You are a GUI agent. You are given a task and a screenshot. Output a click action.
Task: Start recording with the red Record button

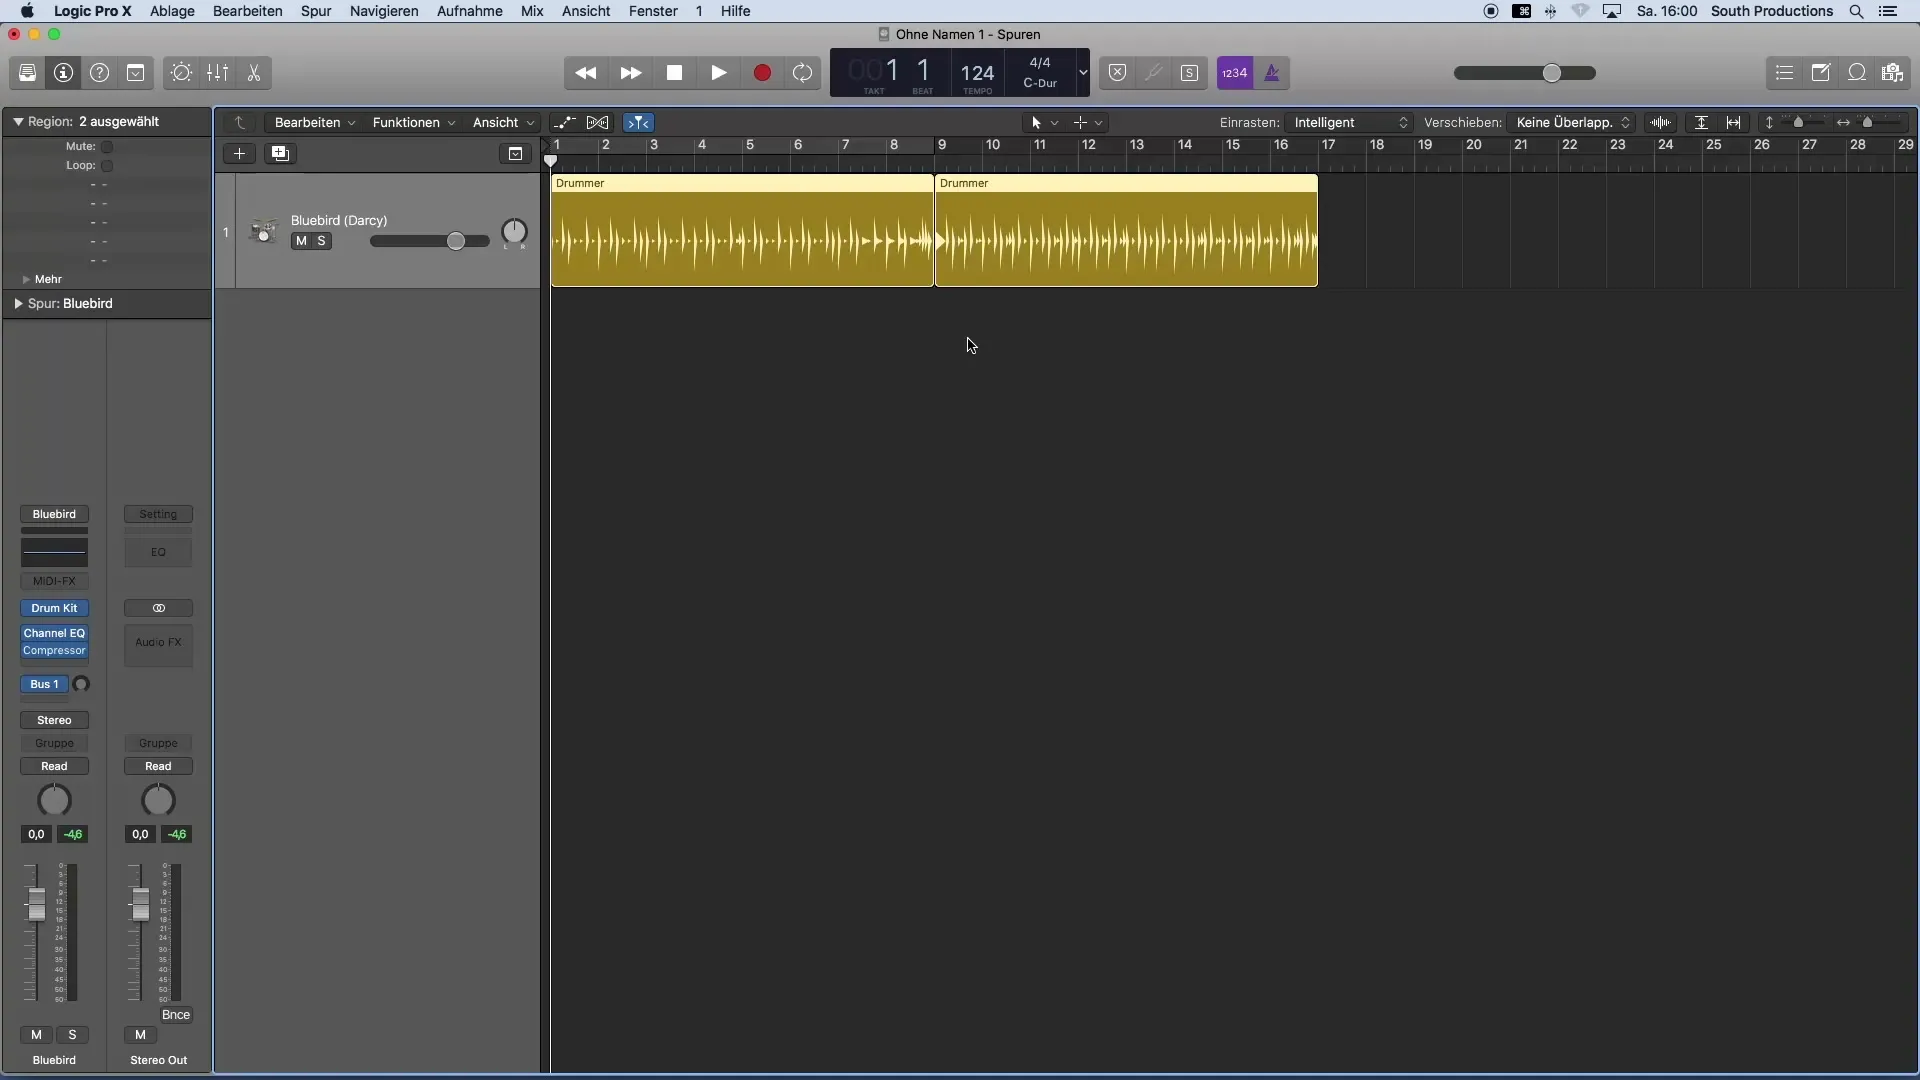[x=762, y=73]
